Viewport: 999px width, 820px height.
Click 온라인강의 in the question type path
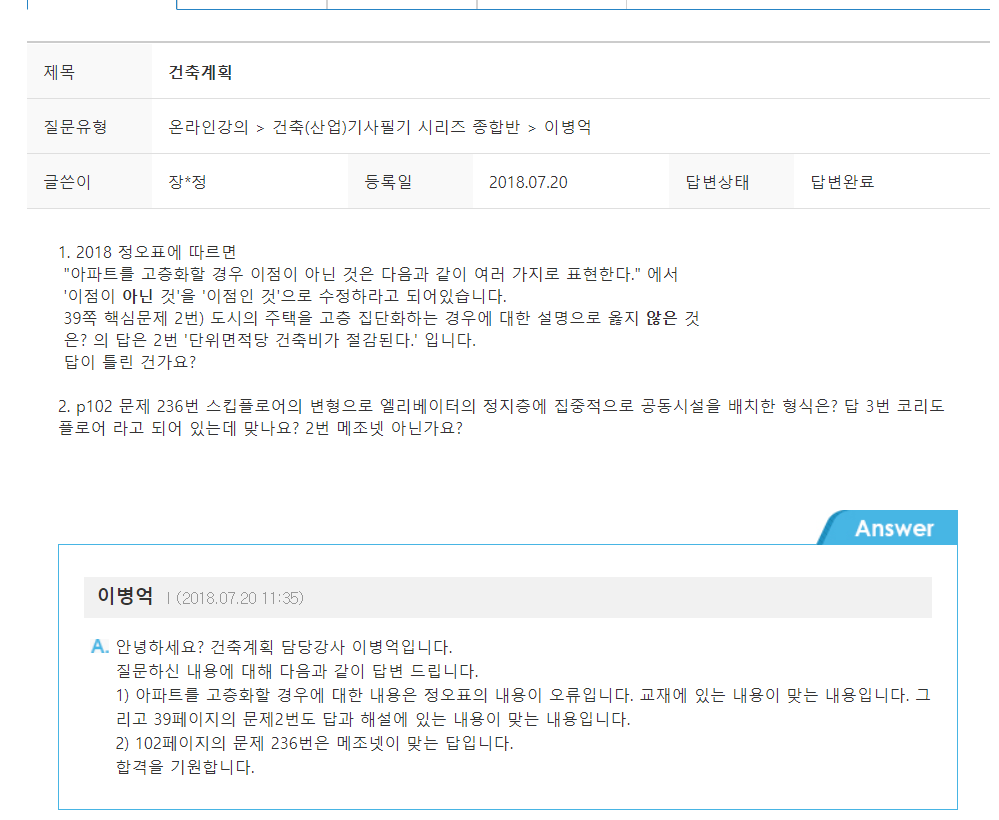pyautogui.click(x=208, y=127)
